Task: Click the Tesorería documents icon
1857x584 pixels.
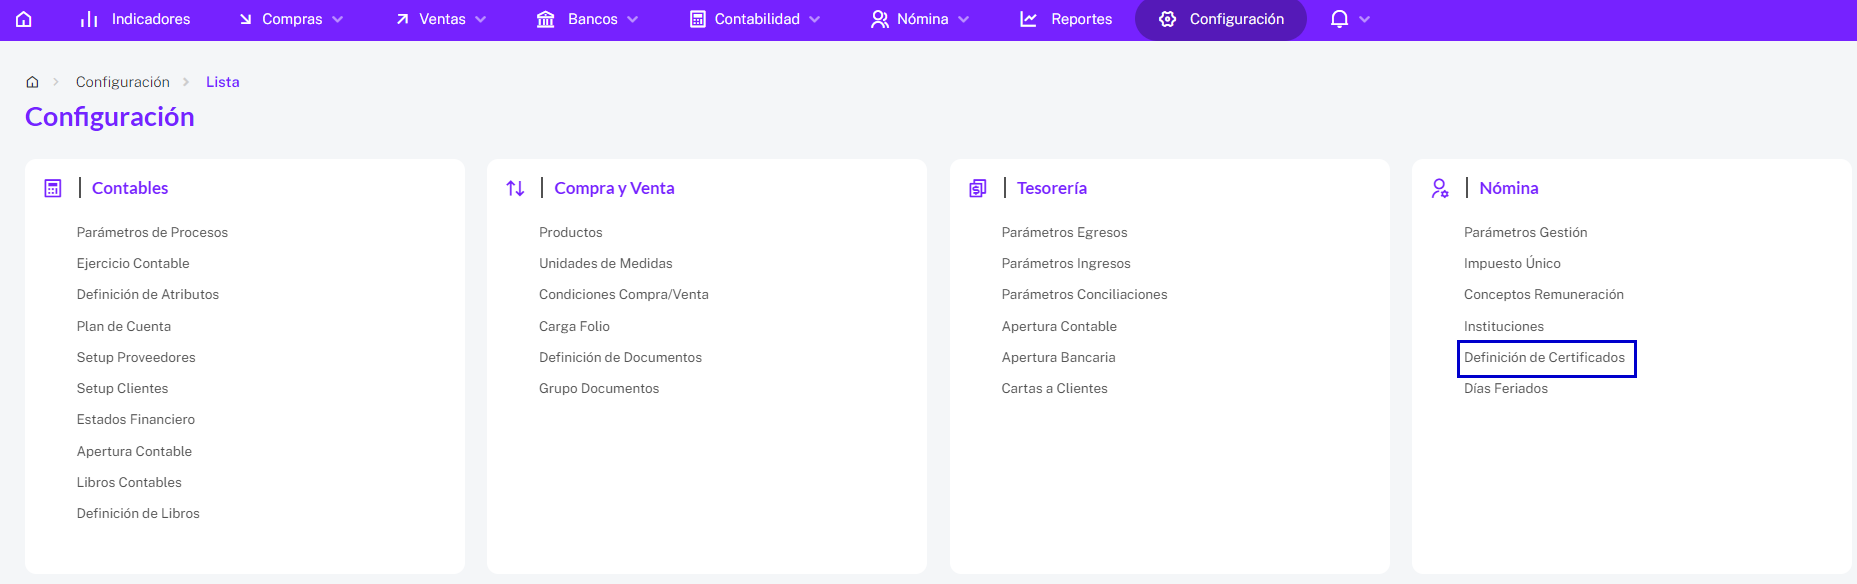Action: click(978, 188)
